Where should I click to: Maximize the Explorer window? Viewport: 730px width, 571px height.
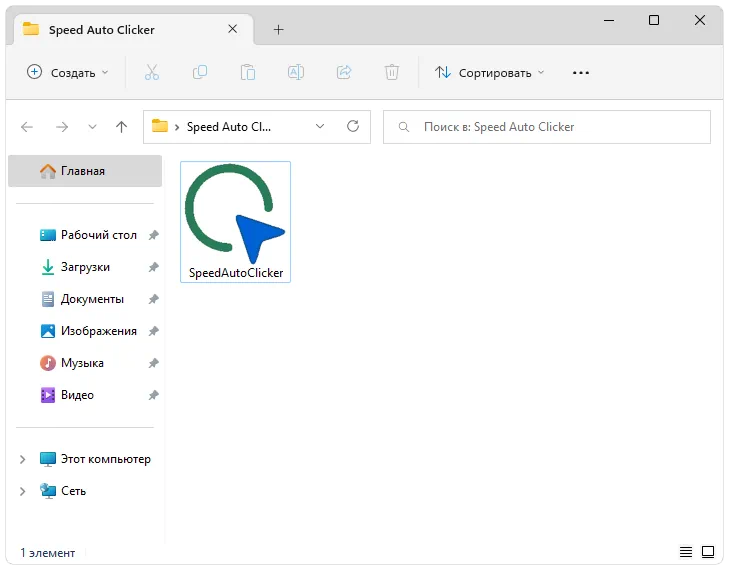point(654,20)
